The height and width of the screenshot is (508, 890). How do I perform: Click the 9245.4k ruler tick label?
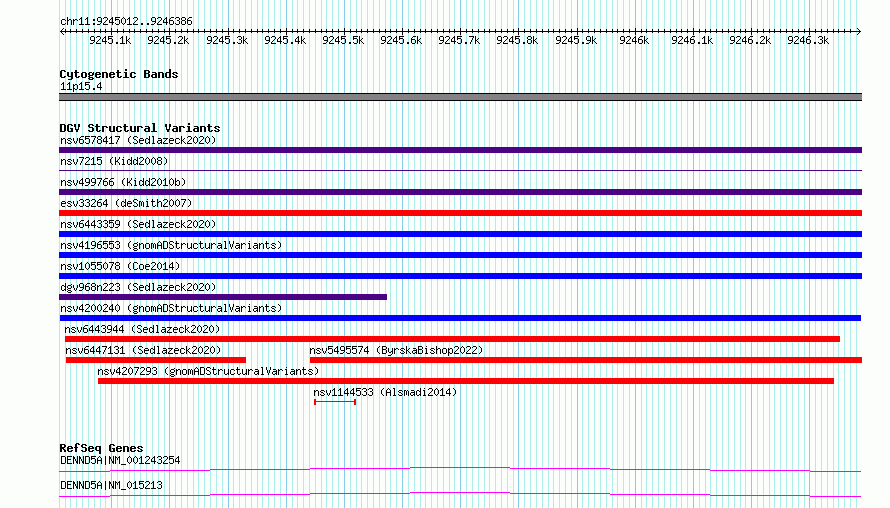coord(285,40)
